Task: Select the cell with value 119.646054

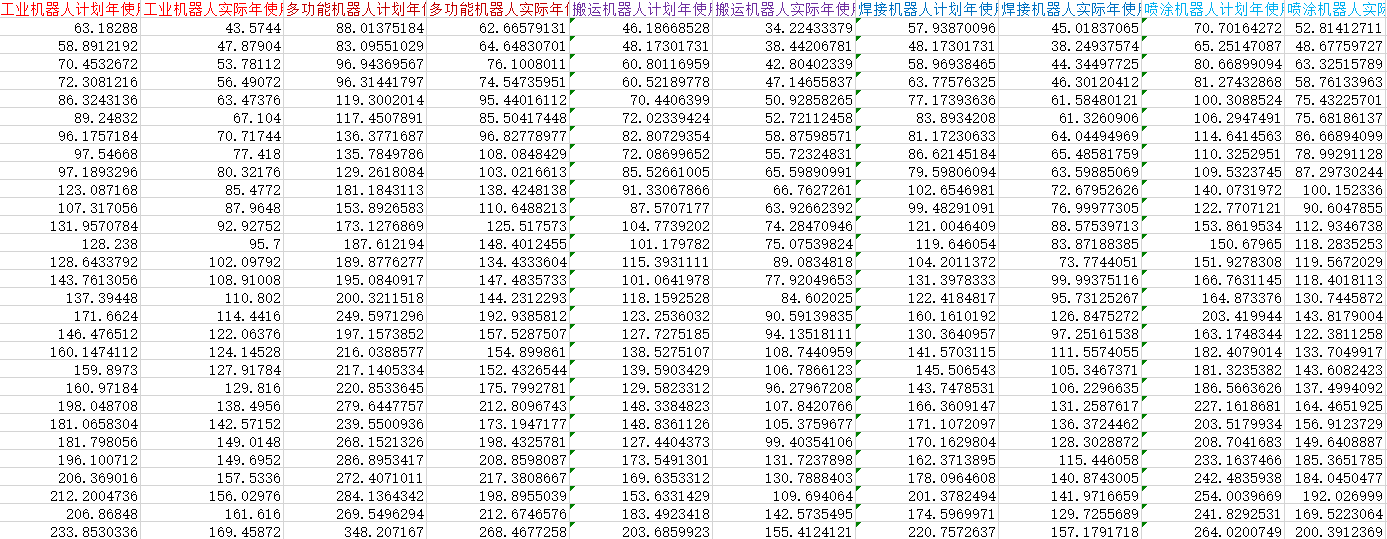Action: pos(927,243)
